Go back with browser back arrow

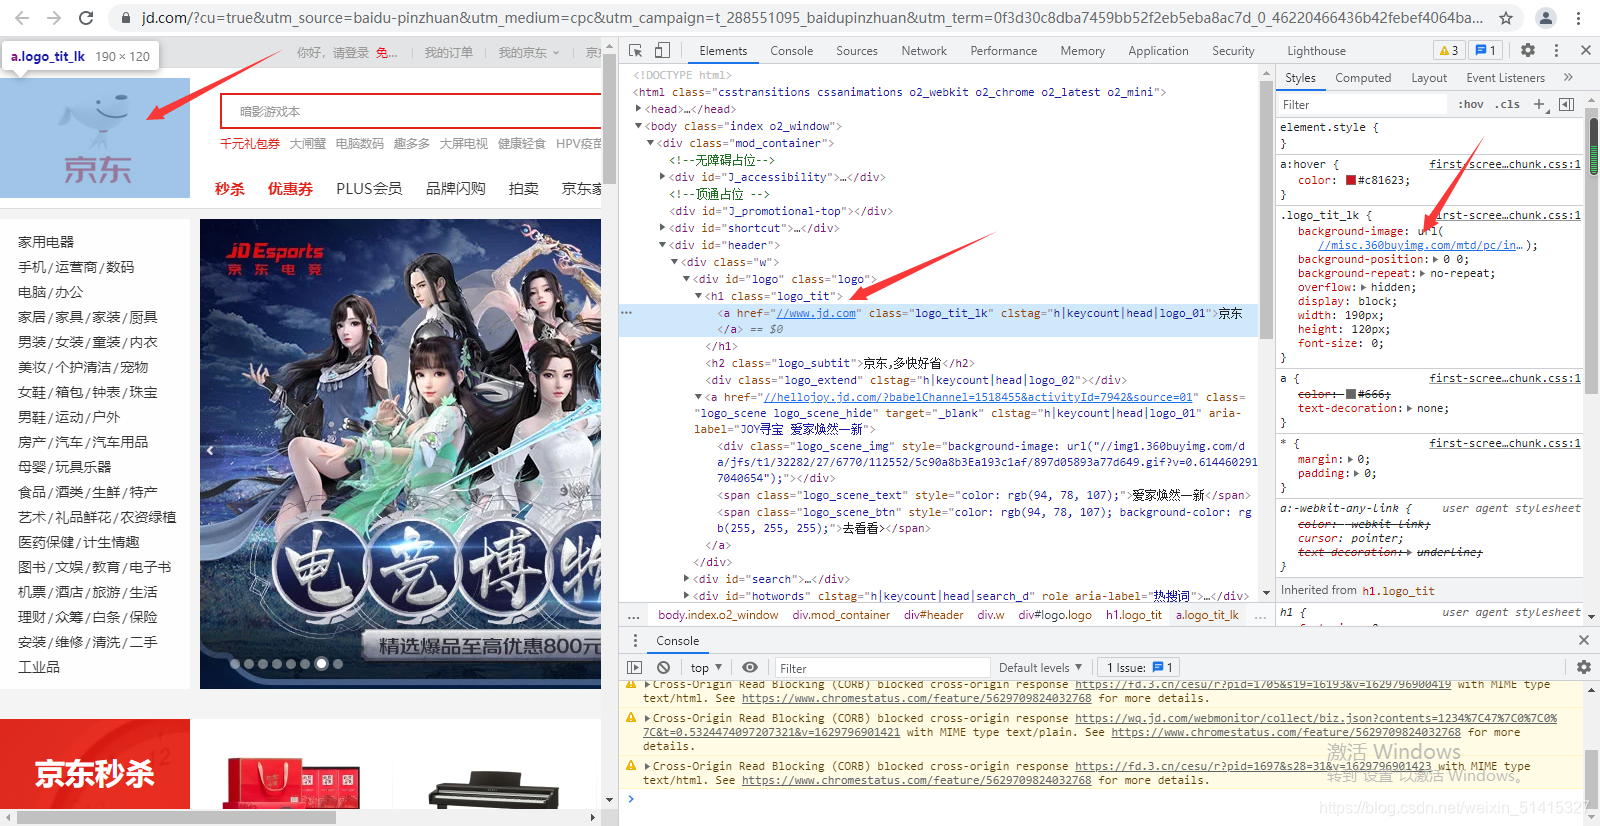[22, 18]
